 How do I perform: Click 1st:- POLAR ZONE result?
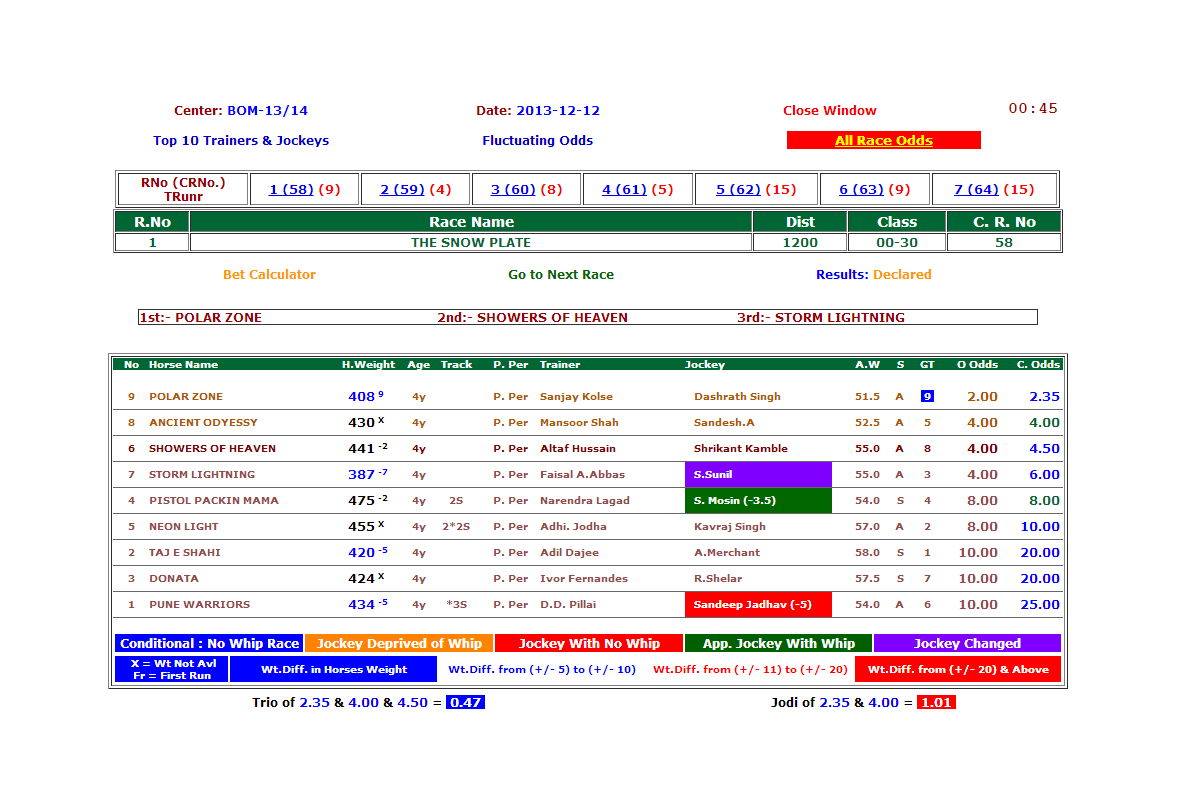[x=201, y=318]
